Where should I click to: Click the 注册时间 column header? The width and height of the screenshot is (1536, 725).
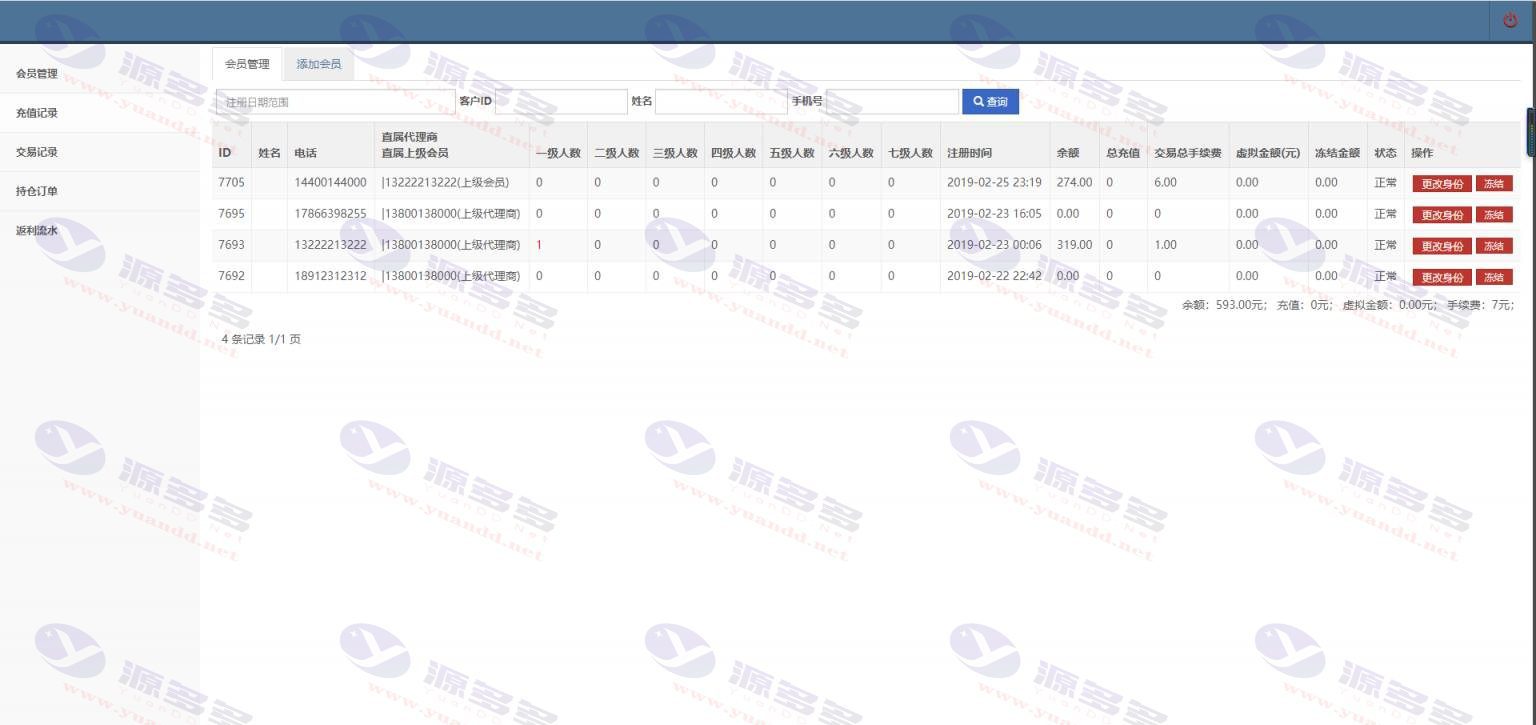pyautogui.click(x=969, y=153)
